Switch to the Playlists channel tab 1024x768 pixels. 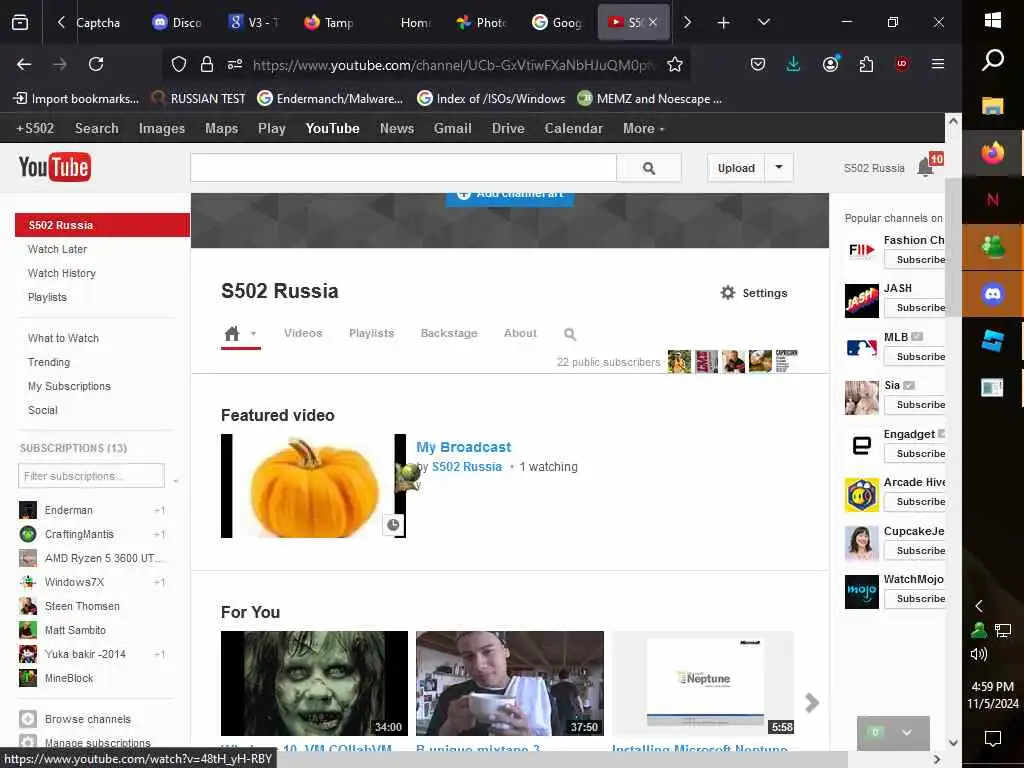click(372, 333)
